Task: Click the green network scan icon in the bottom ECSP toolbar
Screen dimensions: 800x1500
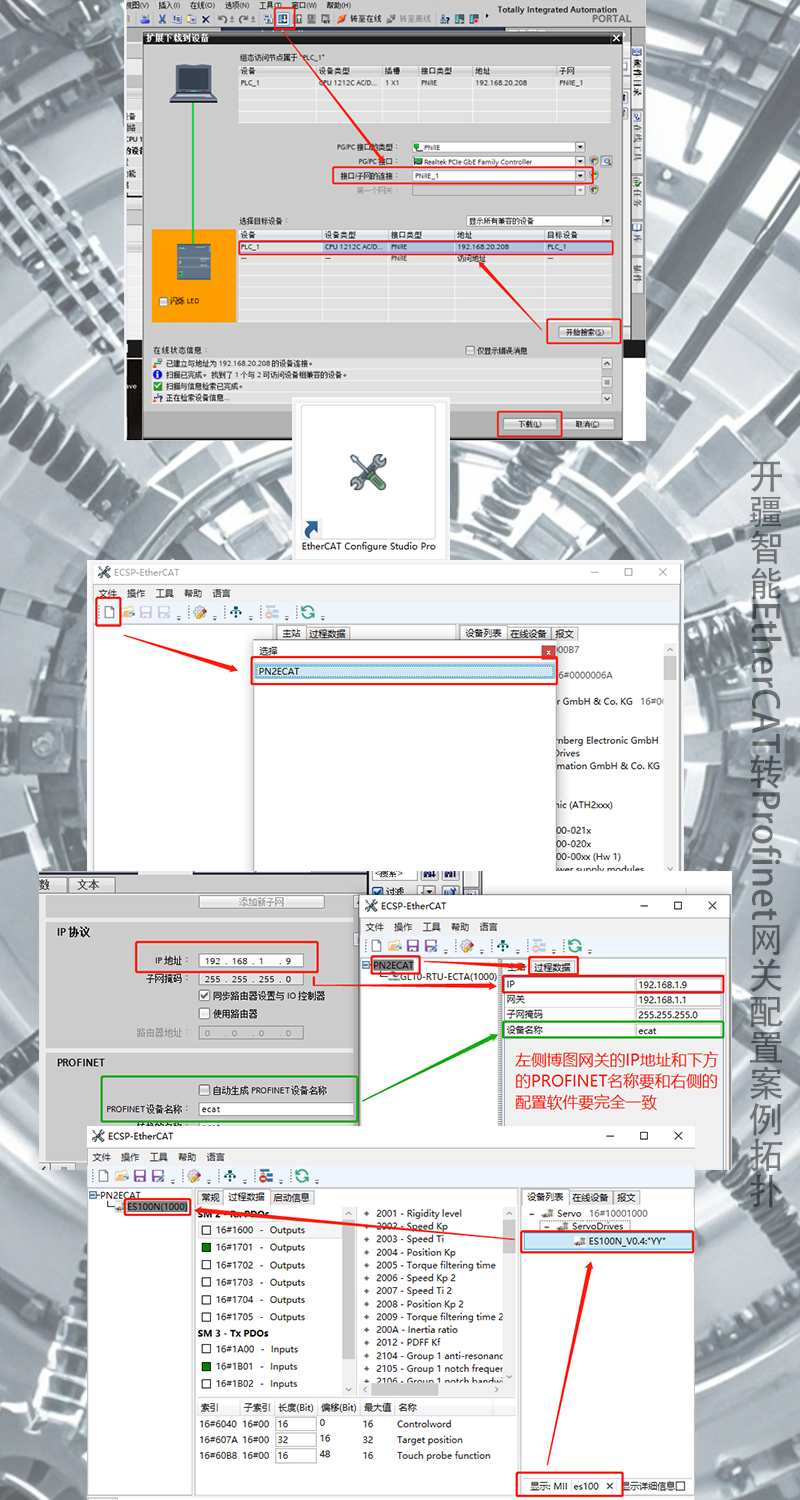Action: [230, 1176]
